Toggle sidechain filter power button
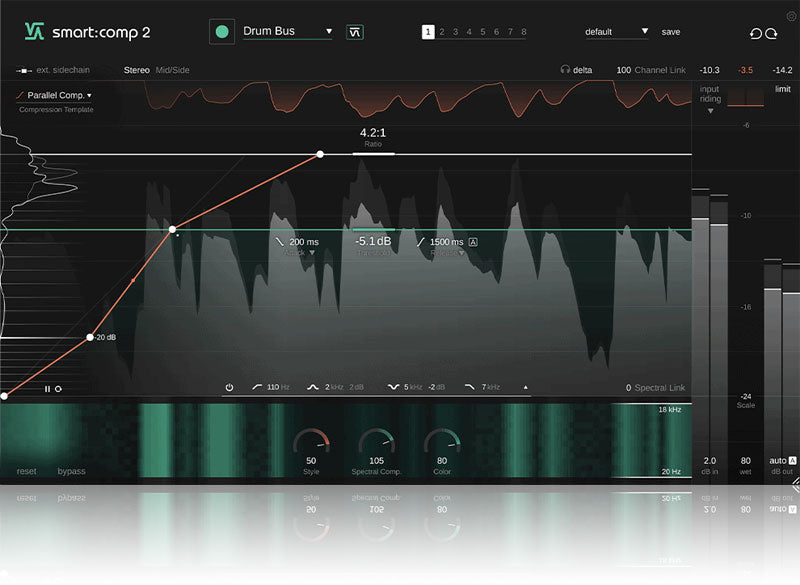Image resolution: width=800 pixels, height=585 pixels. pyautogui.click(x=229, y=387)
